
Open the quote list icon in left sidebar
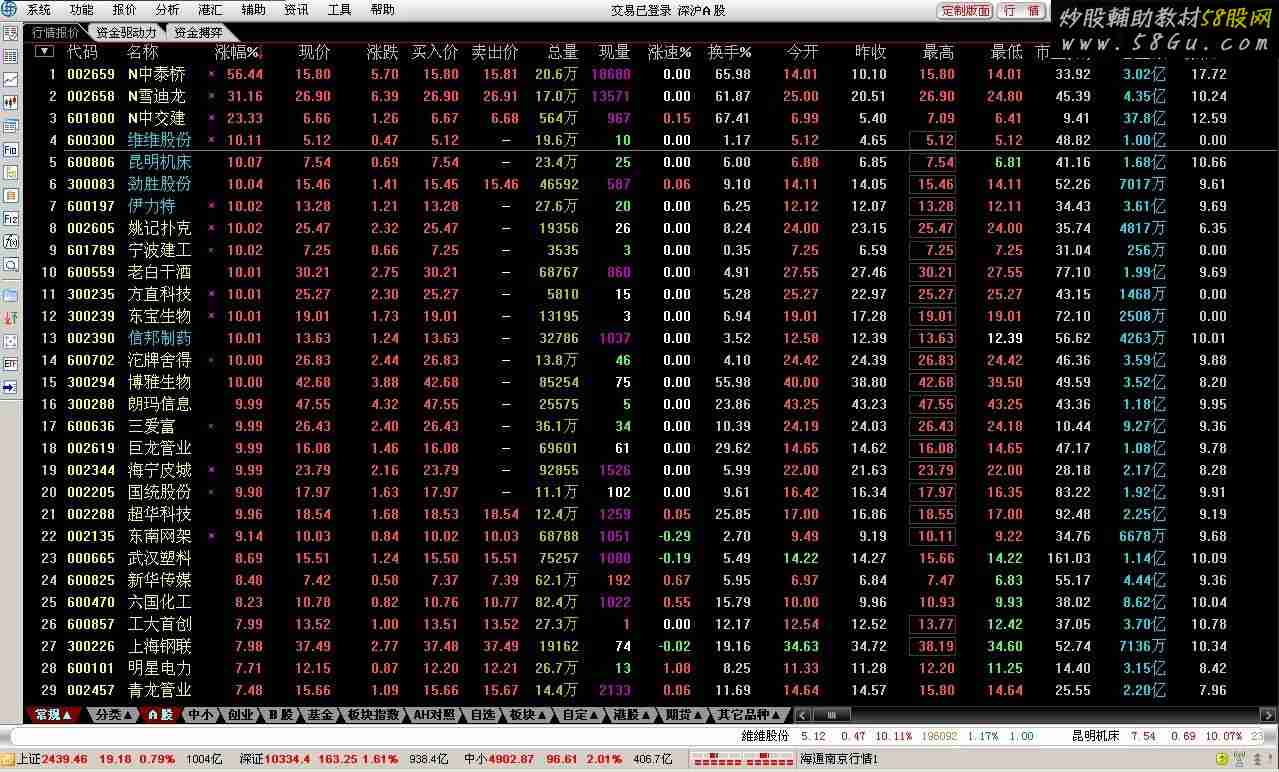point(10,34)
